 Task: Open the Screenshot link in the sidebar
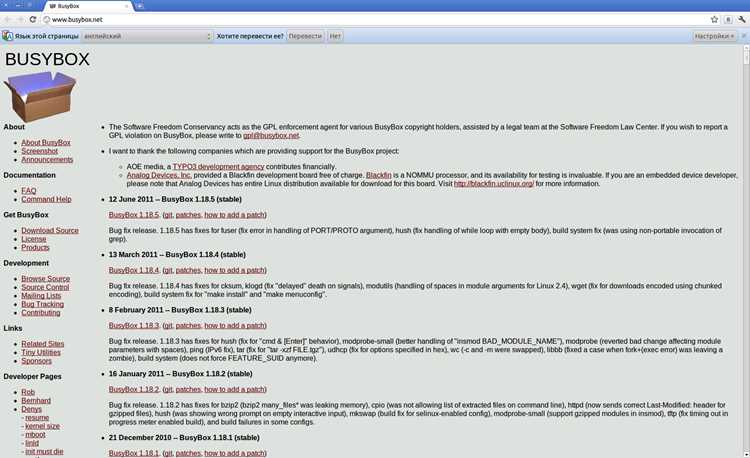(x=40, y=151)
